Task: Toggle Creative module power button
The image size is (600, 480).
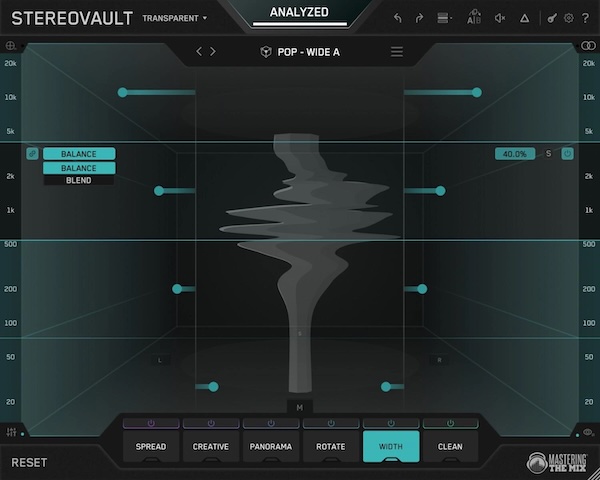Action: tap(211, 423)
